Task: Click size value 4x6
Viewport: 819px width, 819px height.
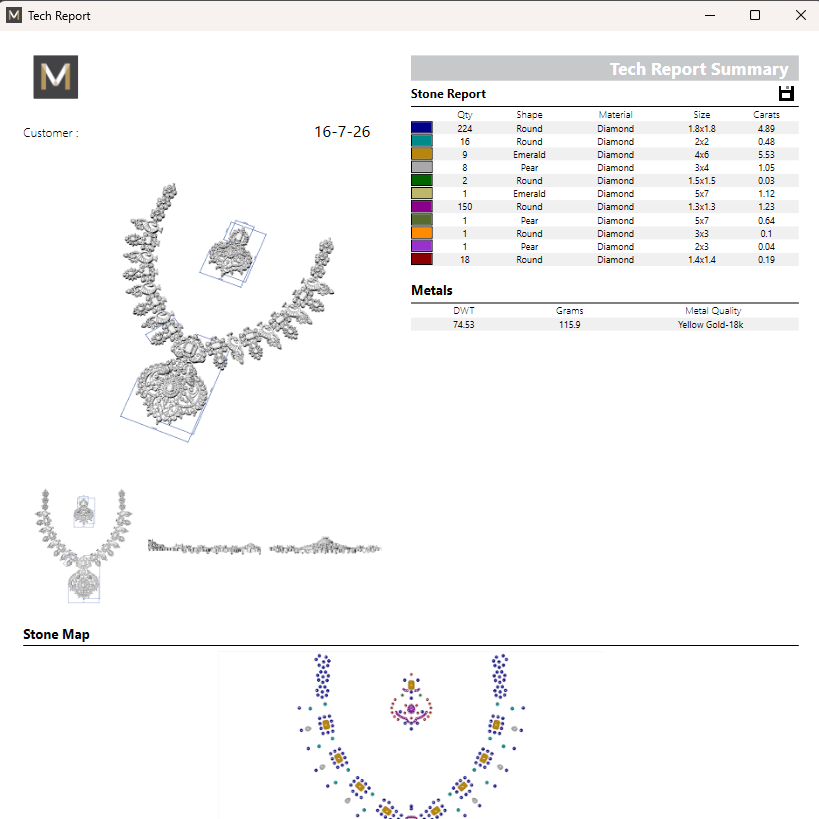Action: [701, 155]
